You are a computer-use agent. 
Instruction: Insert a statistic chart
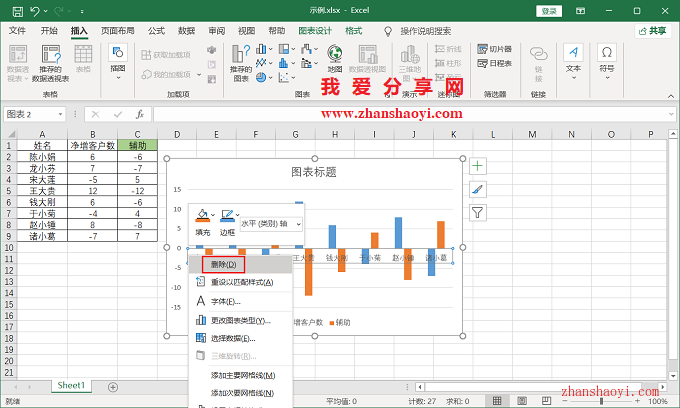[x=284, y=63]
